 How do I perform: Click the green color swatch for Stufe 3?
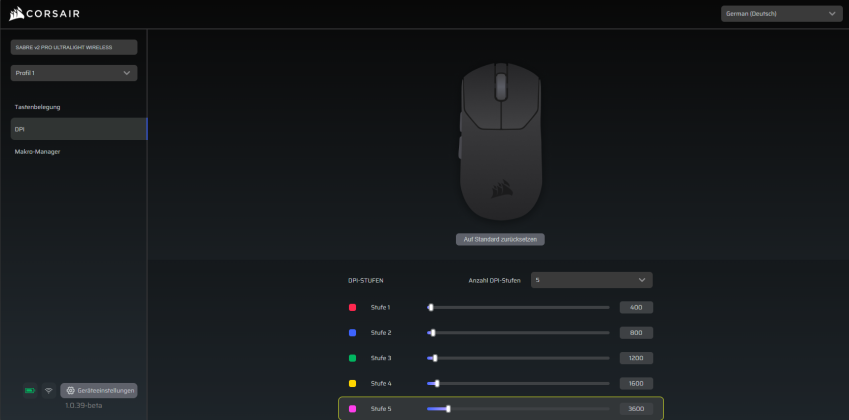[x=352, y=357]
